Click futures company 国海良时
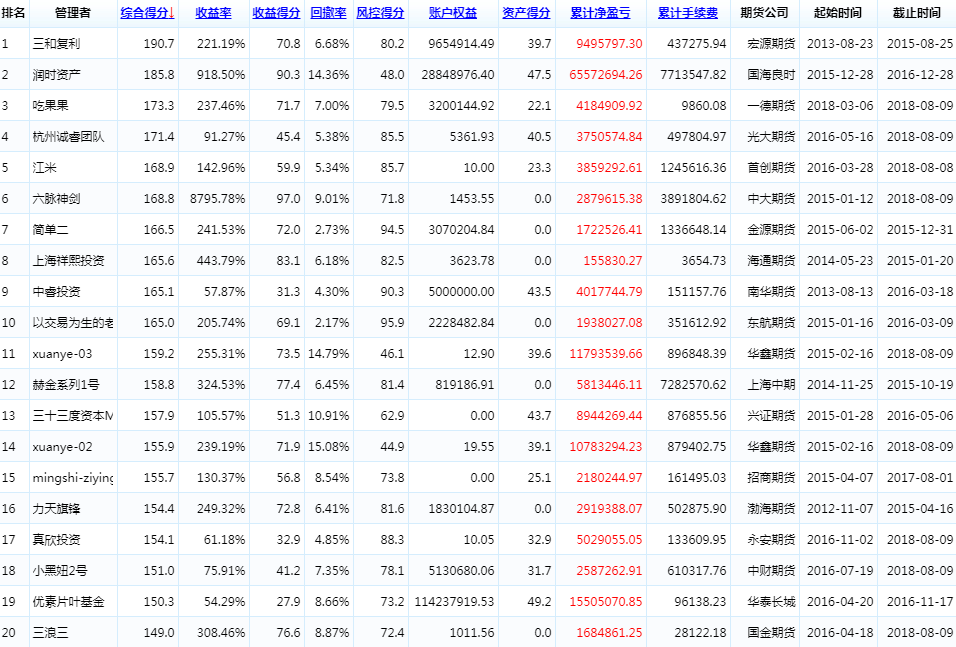This screenshot has width=956, height=647. (771, 75)
